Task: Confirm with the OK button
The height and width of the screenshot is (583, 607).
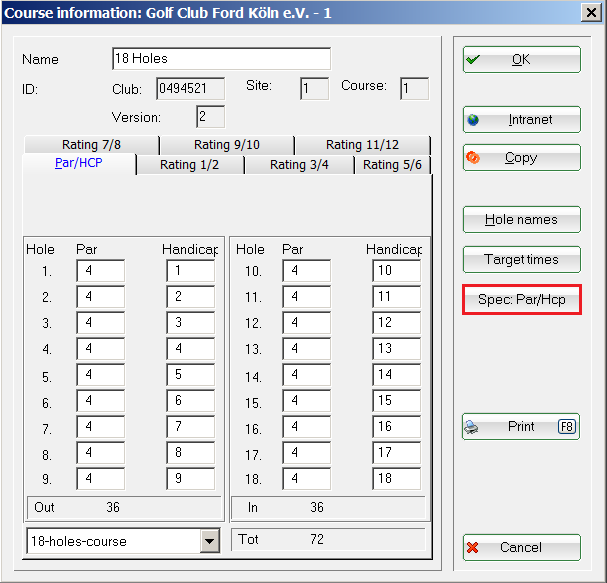Action: coord(521,60)
